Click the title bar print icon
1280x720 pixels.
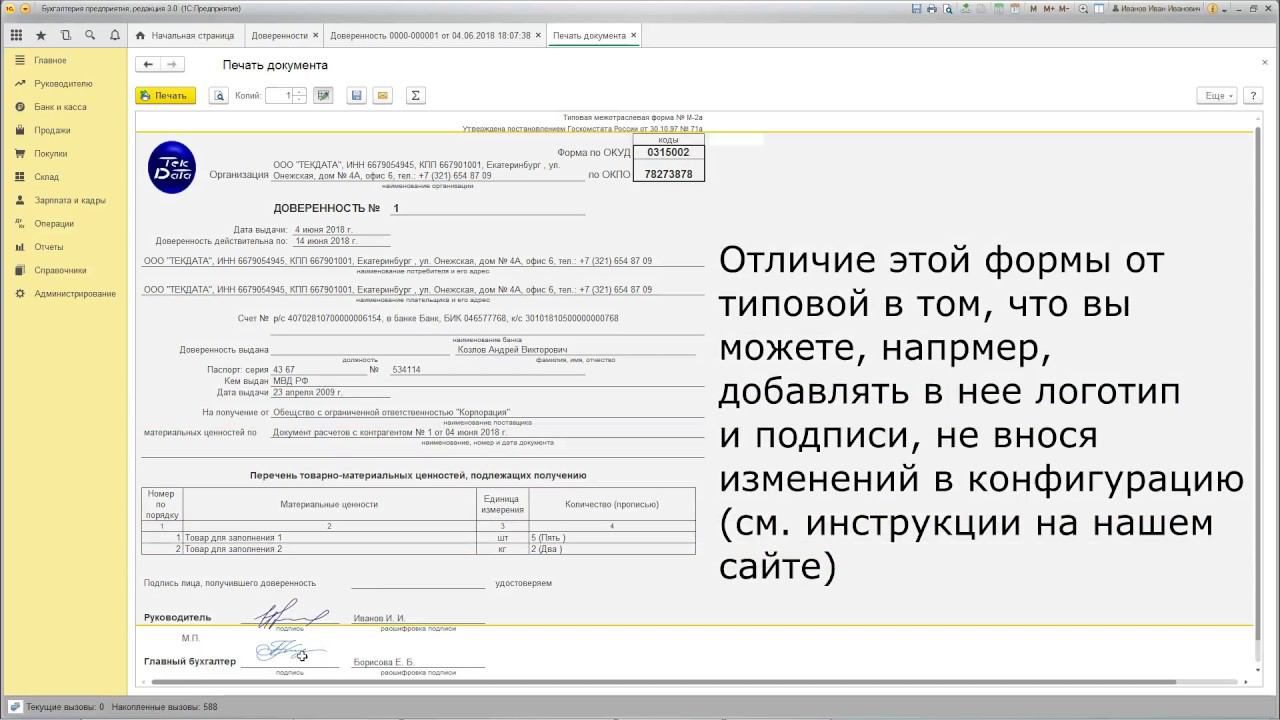coord(932,8)
